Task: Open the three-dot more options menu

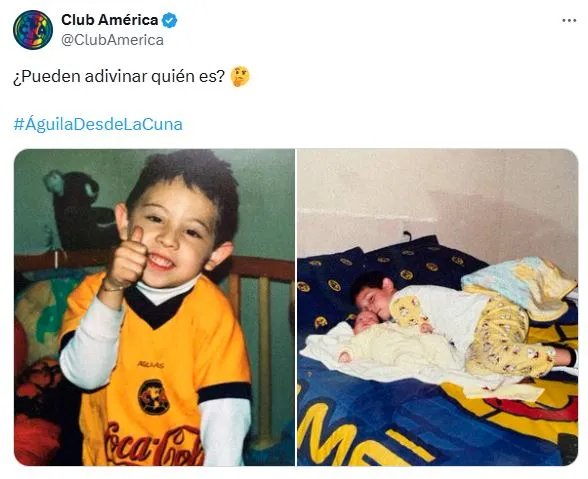Action: tap(569, 21)
